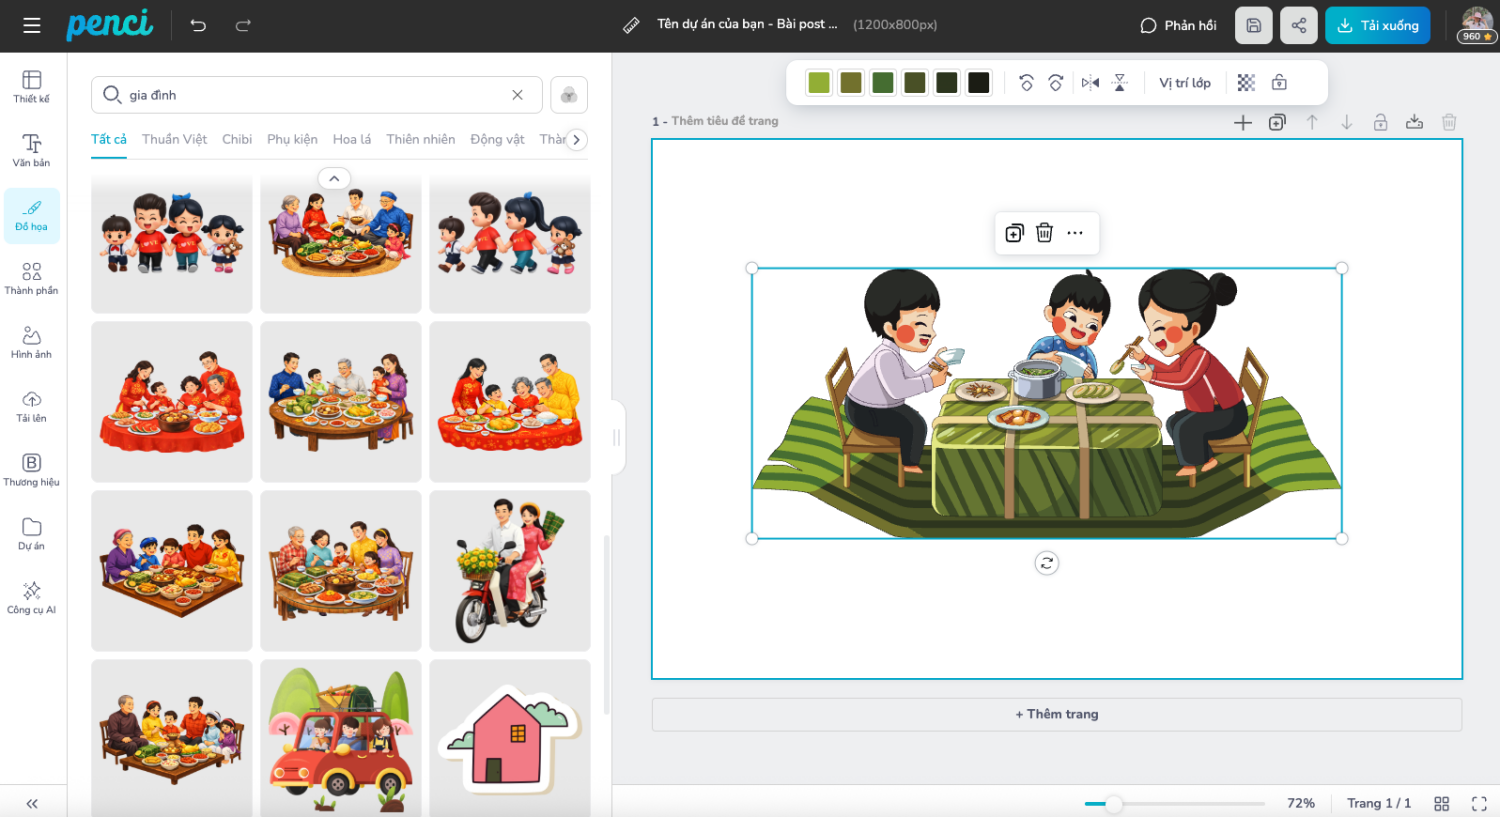The image size is (1500, 817).
Task: Open the AI tools panel
Action: (32, 597)
